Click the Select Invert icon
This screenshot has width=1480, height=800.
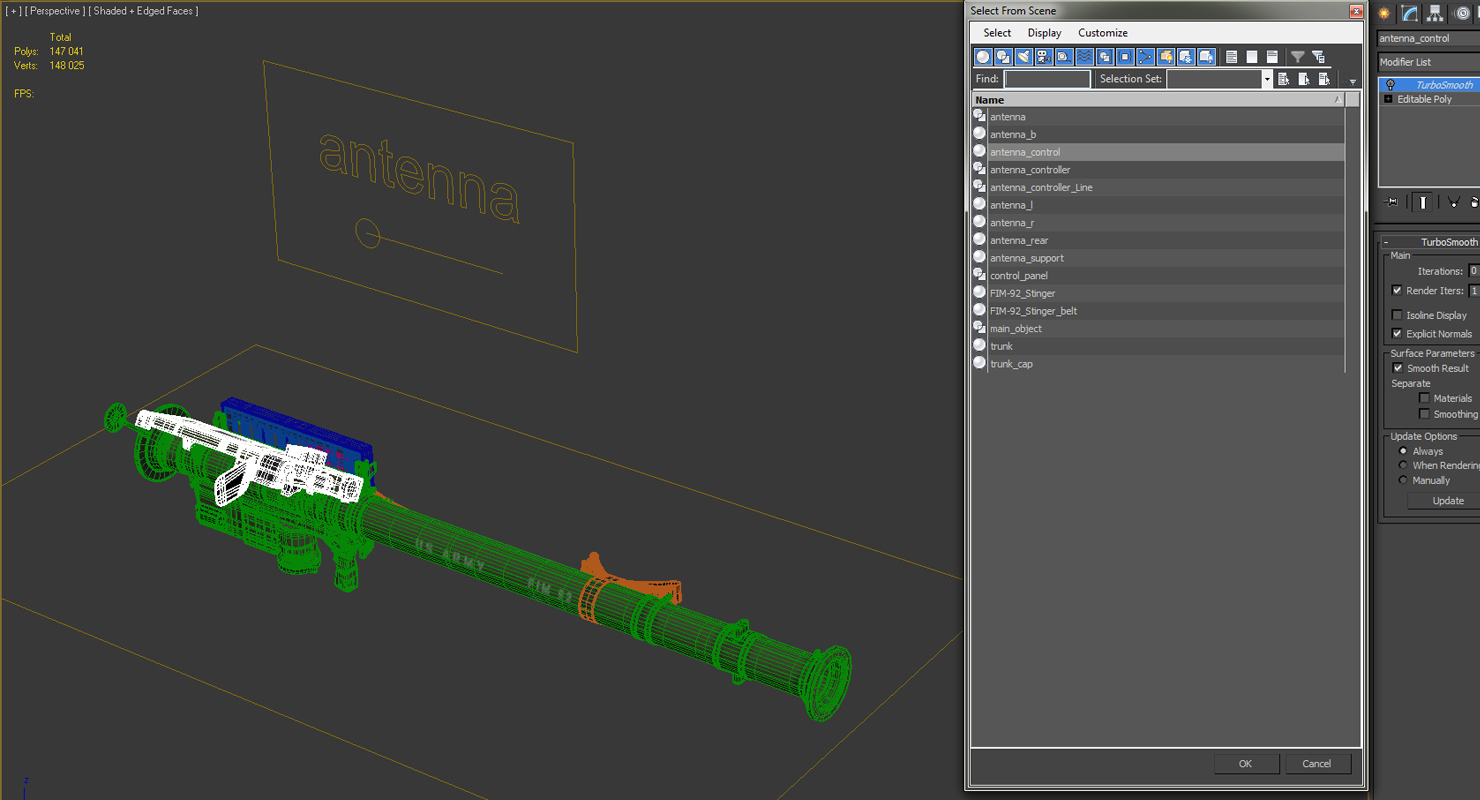1272,57
